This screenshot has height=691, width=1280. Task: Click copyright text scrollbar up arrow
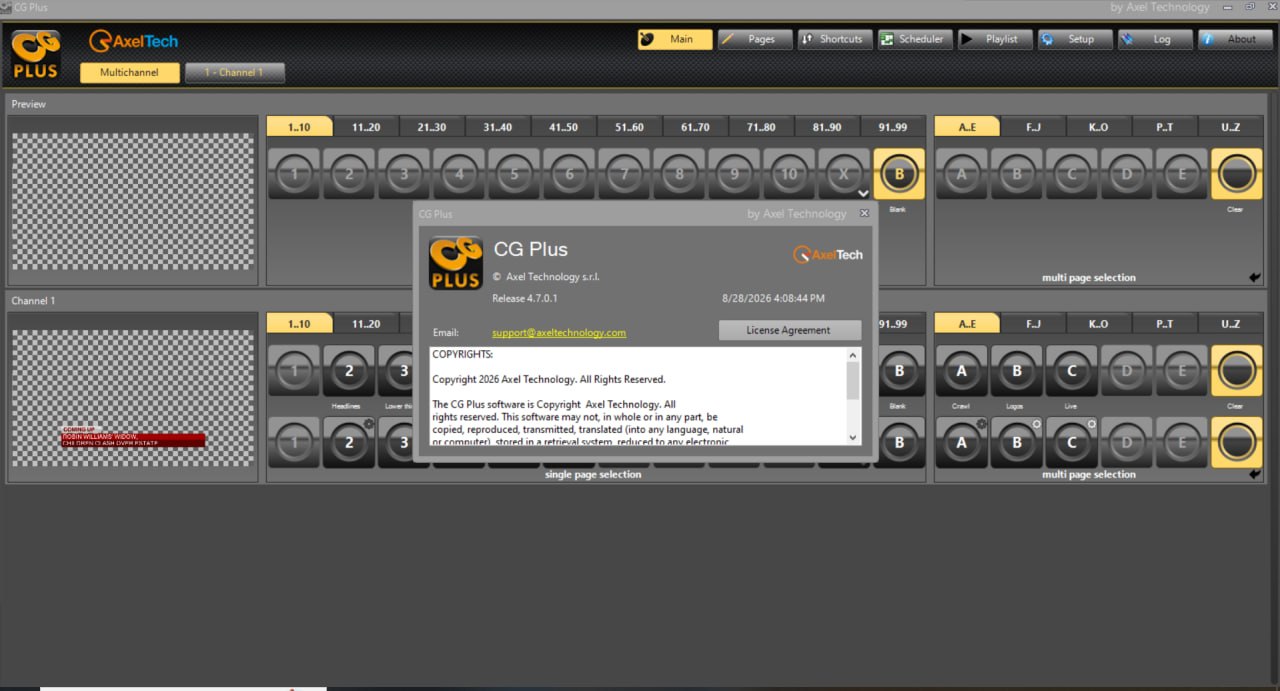point(853,355)
